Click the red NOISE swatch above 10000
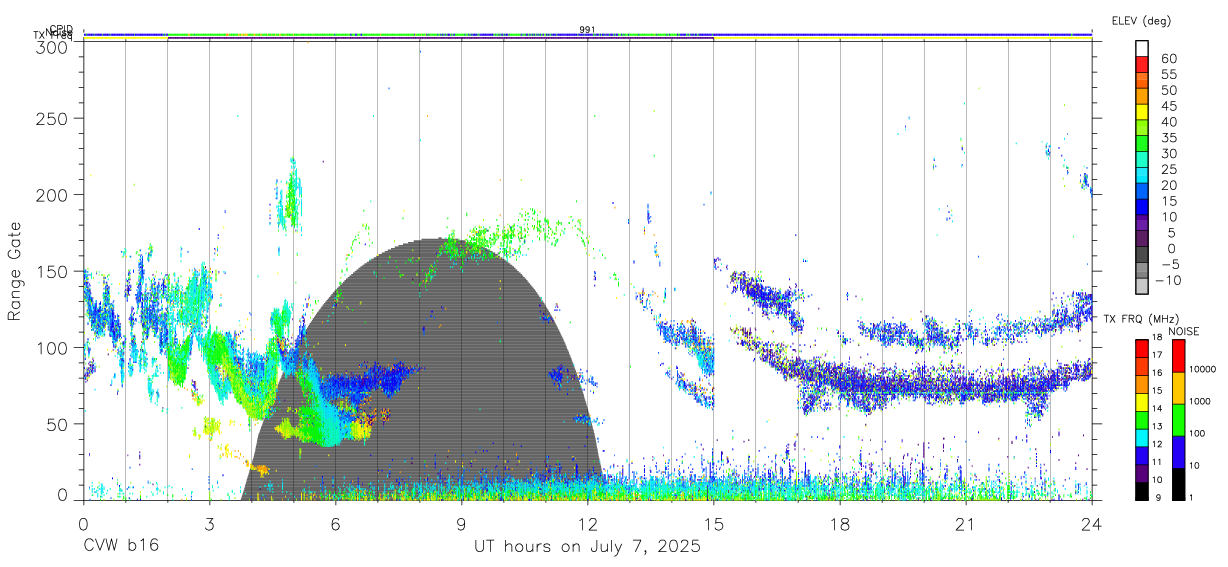The image size is (1228, 567). pos(1177,355)
